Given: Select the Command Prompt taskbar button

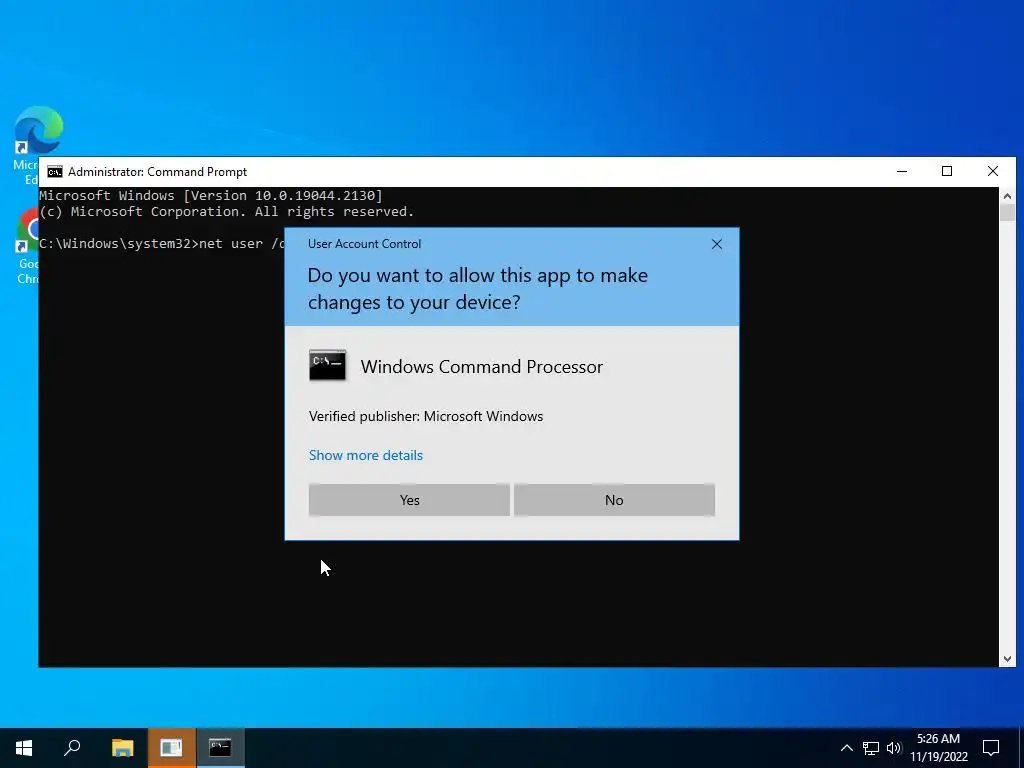Looking at the screenshot, I should tap(220, 747).
